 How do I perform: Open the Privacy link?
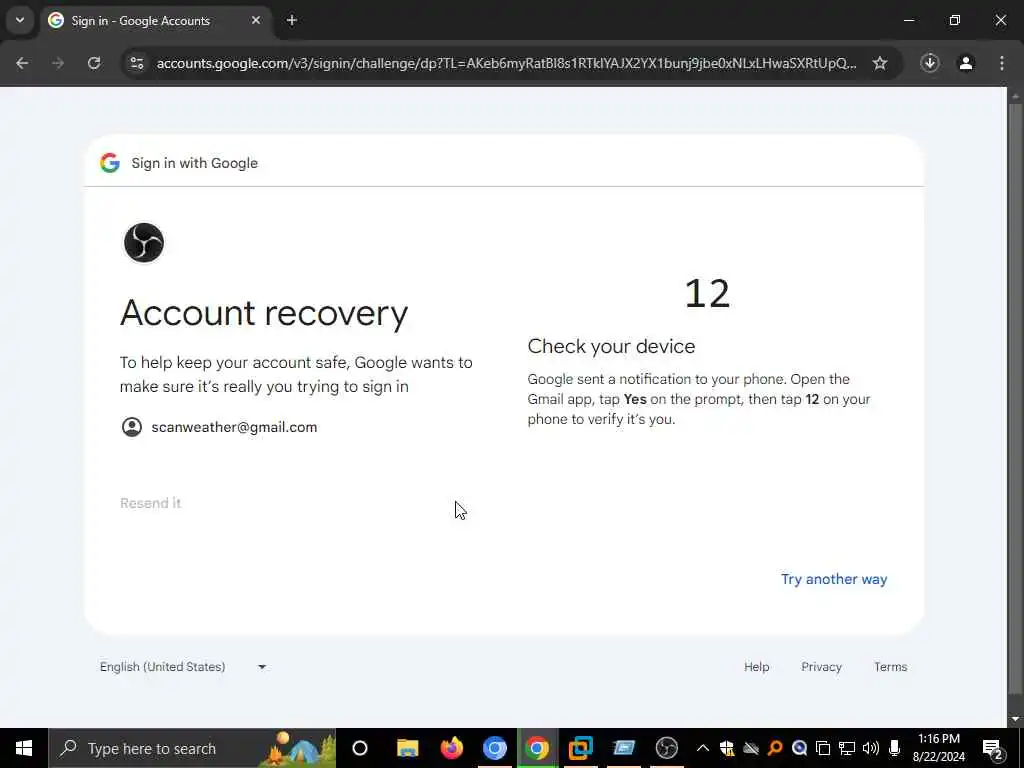[821, 667]
